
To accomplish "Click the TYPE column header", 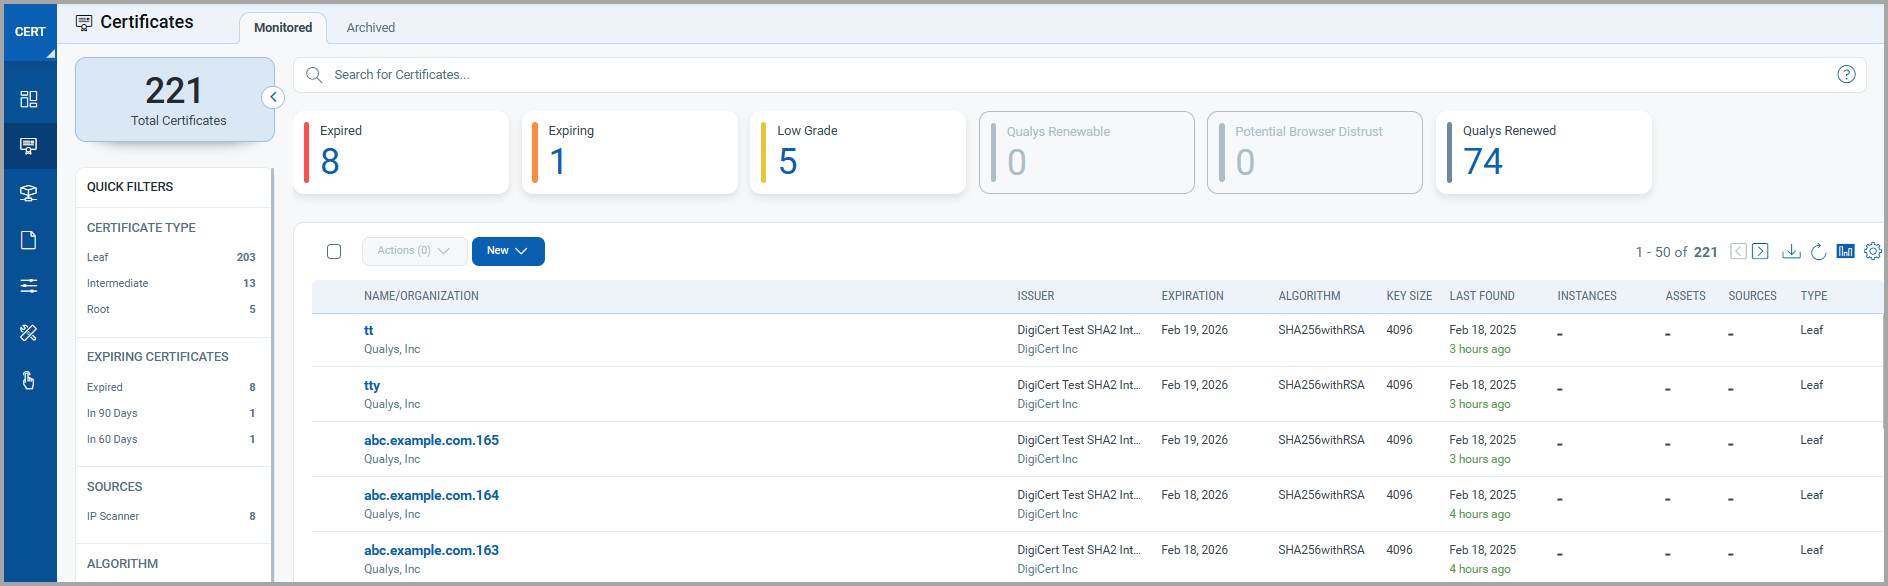I will (1814, 296).
